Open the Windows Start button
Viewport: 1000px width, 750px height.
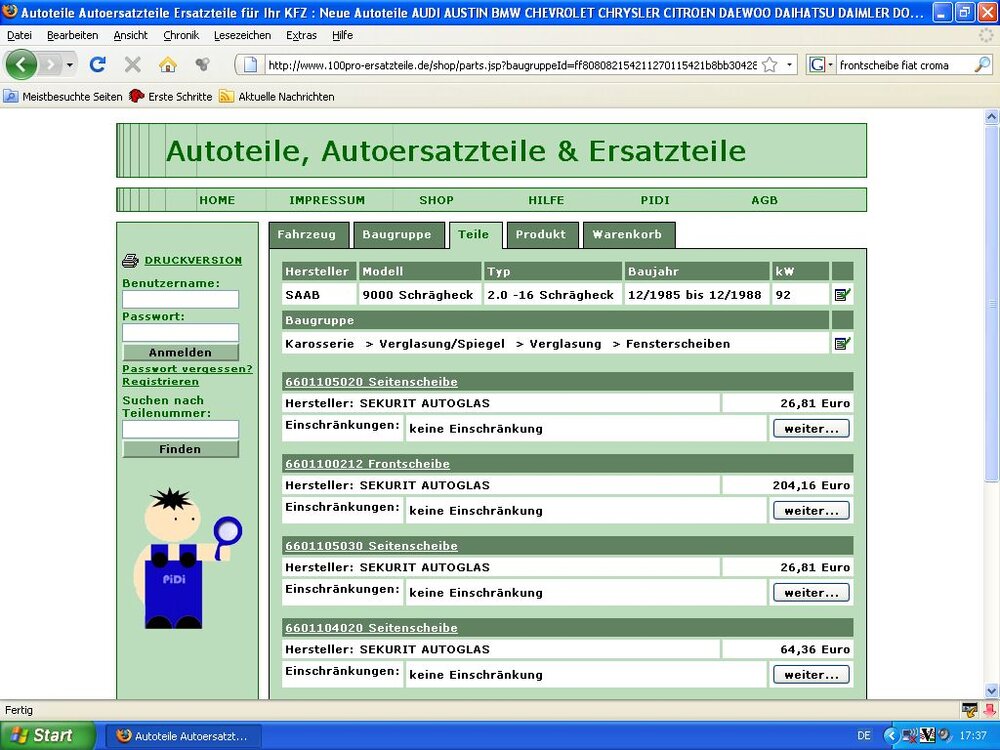(x=46, y=735)
